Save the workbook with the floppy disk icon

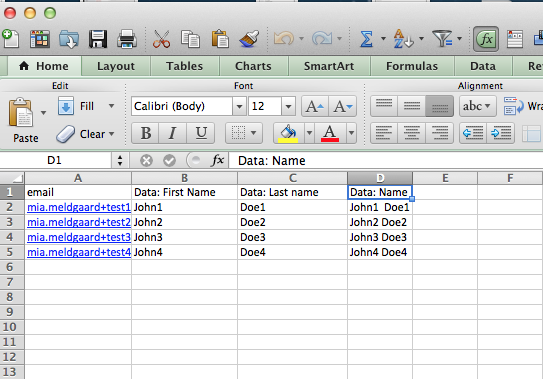98,38
